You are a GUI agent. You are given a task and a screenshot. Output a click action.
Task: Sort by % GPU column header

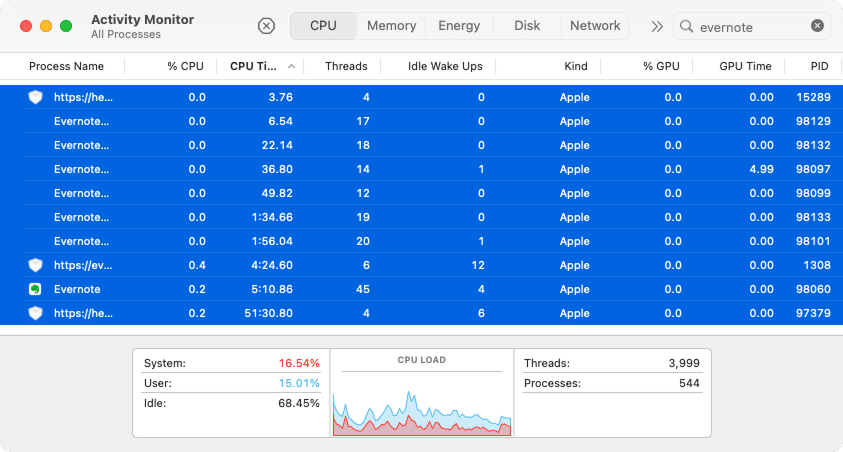(x=661, y=66)
